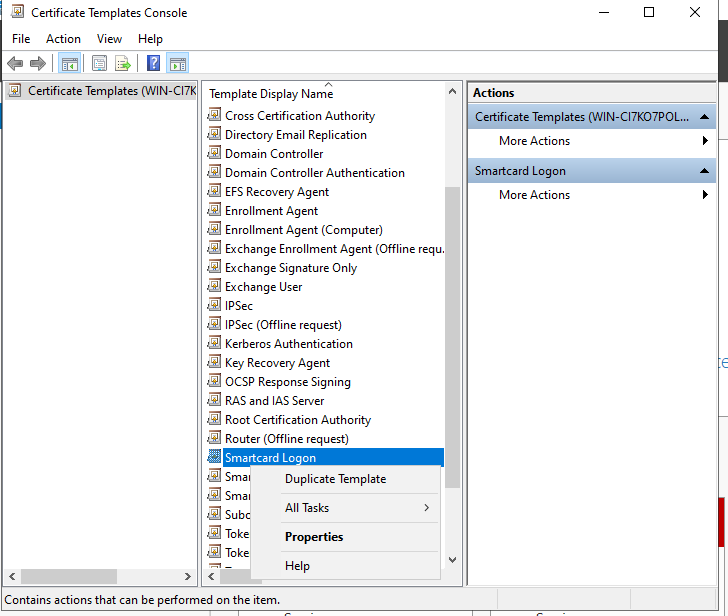The height and width of the screenshot is (616, 728).
Task: Choose Duplicate Template from context menu
Action: [x=345, y=479]
